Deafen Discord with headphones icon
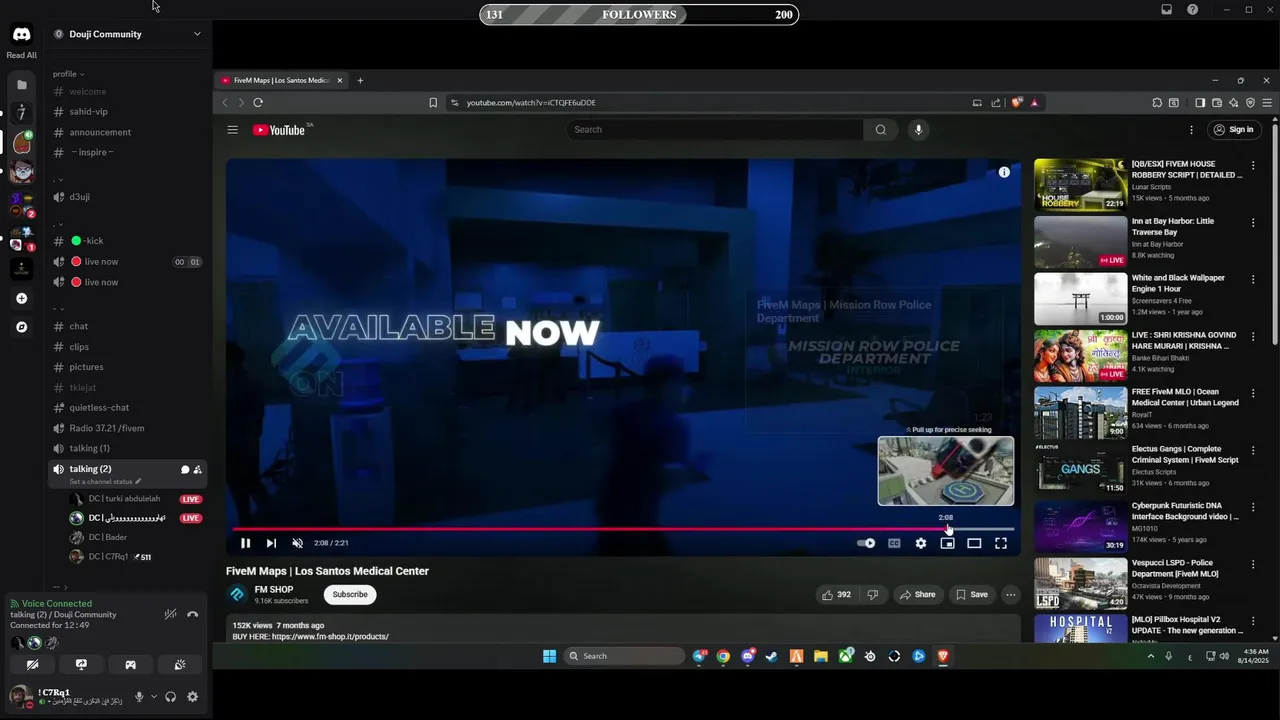 171,697
